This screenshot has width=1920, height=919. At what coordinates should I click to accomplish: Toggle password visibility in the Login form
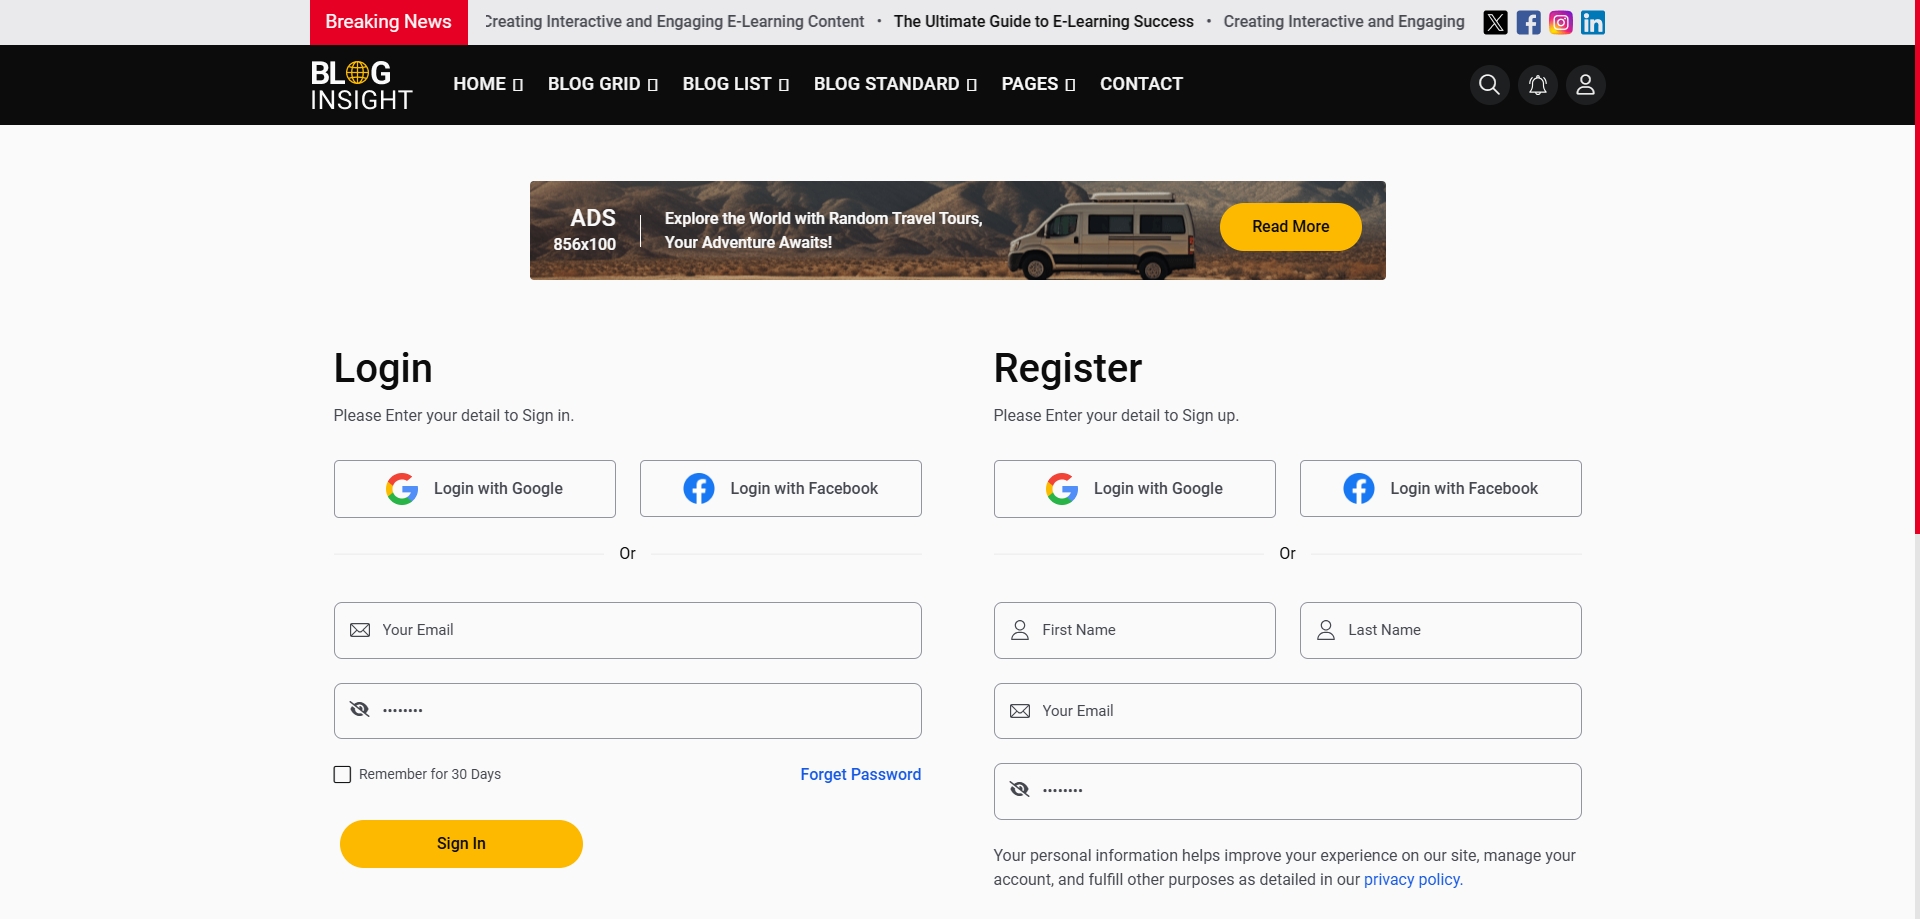360,710
